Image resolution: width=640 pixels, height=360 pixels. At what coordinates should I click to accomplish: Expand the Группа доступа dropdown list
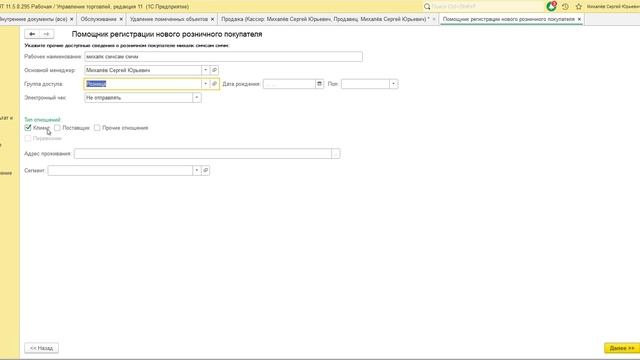(206, 84)
